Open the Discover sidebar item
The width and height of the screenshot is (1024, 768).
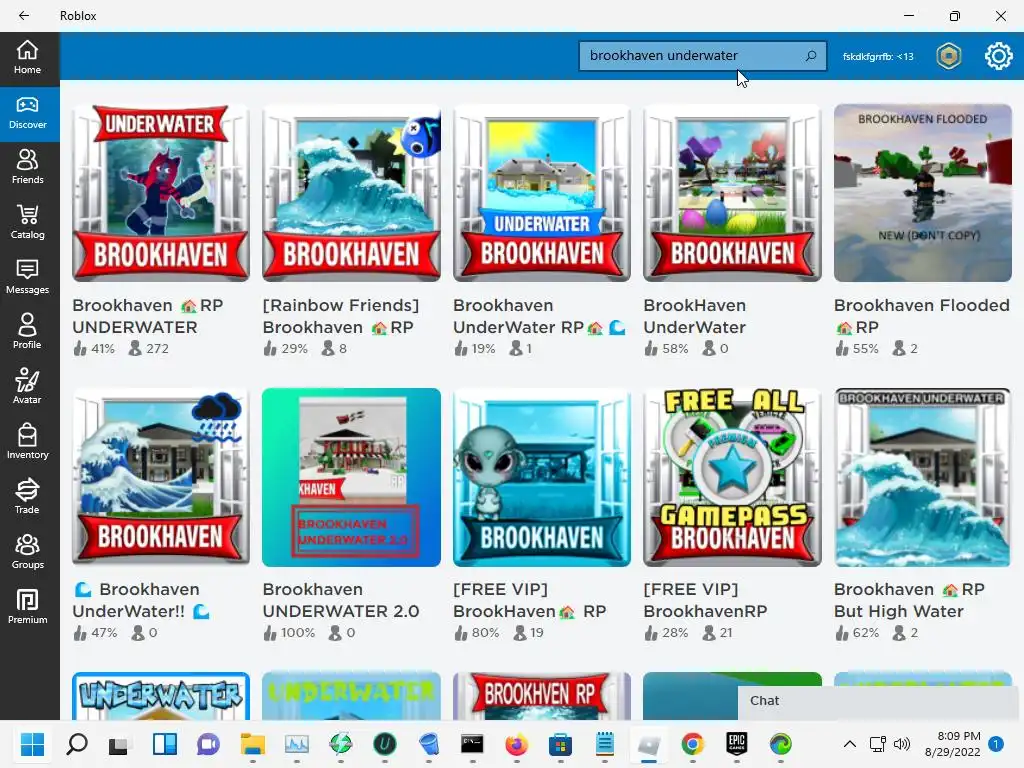pyautogui.click(x=27, y=113)
